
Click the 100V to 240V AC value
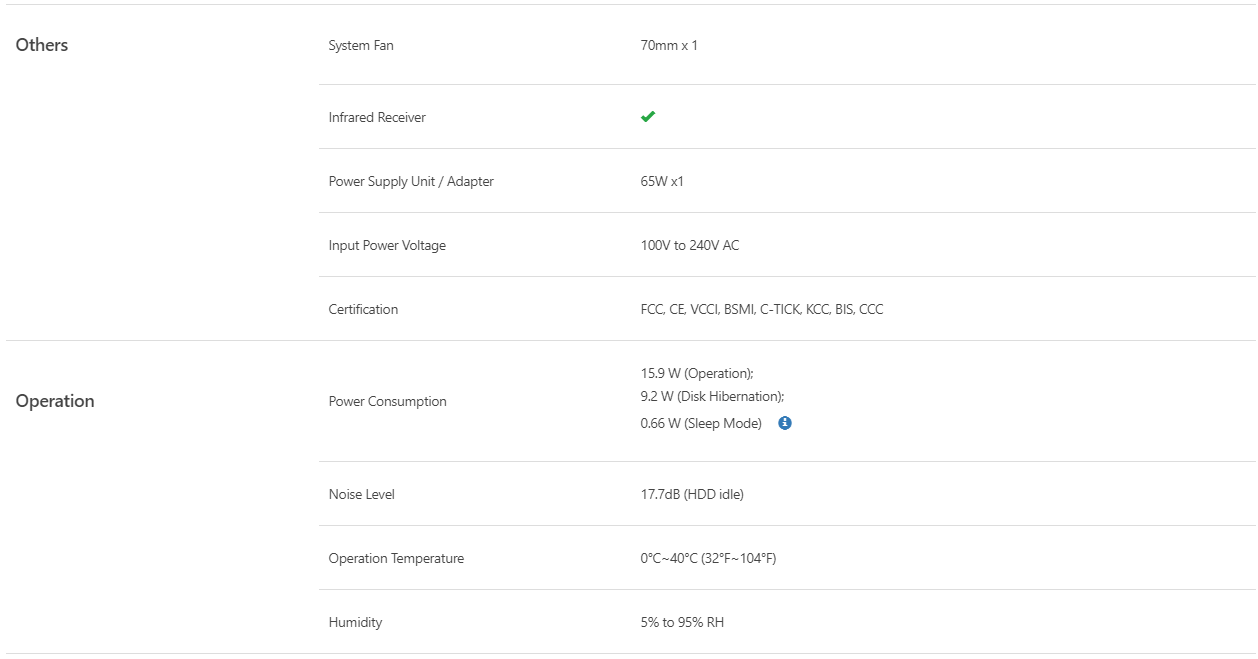(x=690, y=245)
